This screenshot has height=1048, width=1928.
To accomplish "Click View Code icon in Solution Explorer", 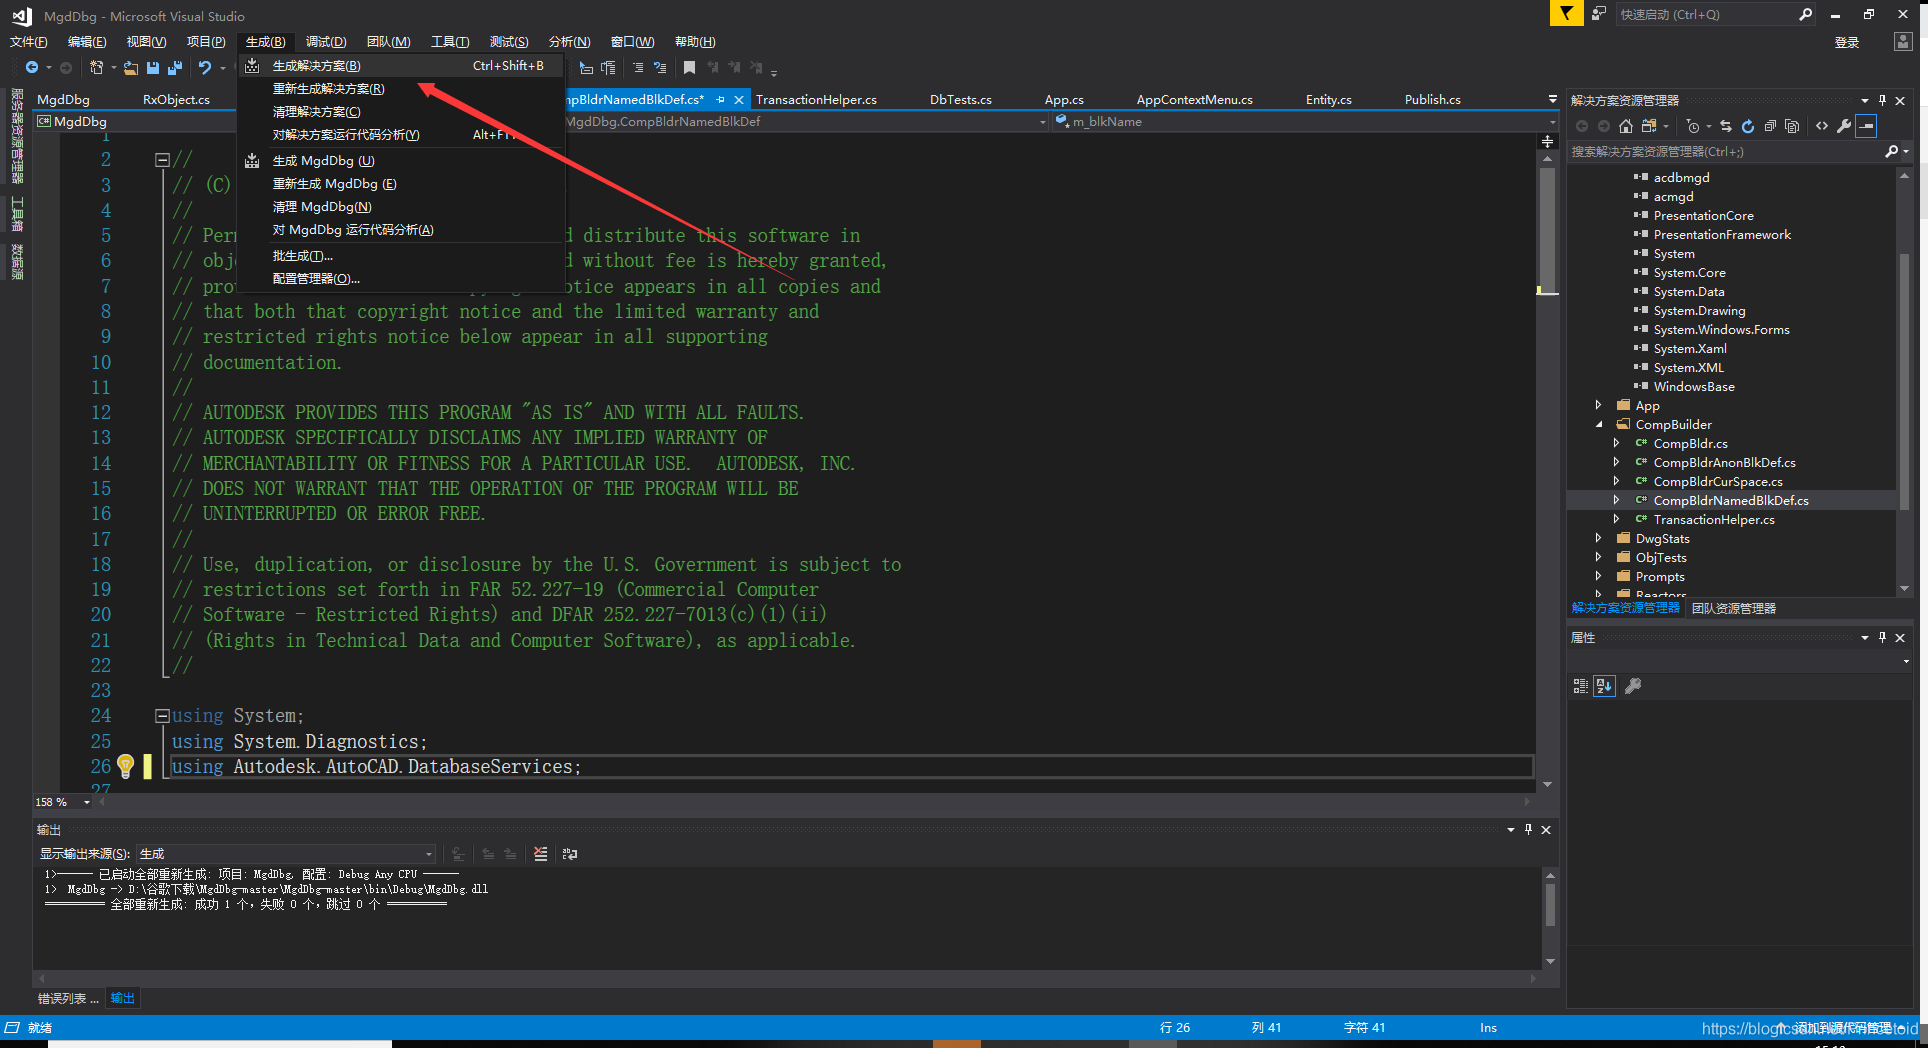I will (1822, 126).
